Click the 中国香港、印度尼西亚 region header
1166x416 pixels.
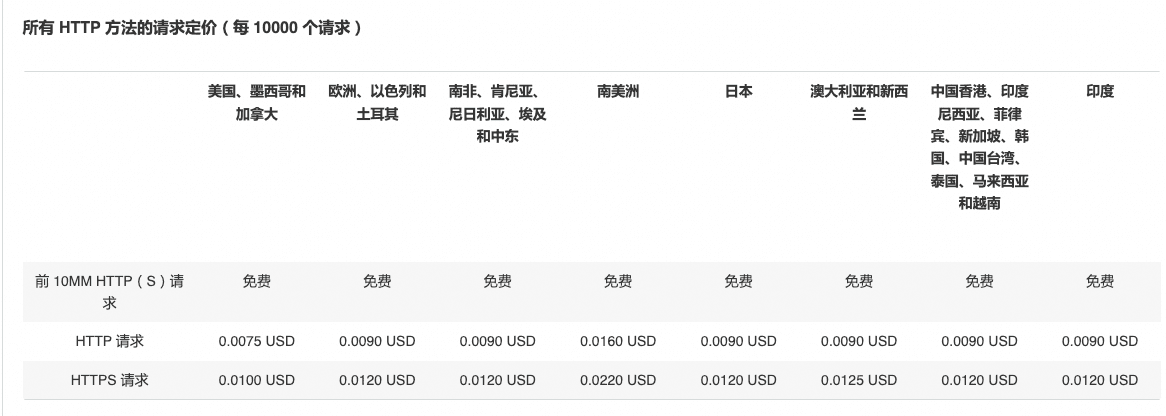tap(979, 147)
